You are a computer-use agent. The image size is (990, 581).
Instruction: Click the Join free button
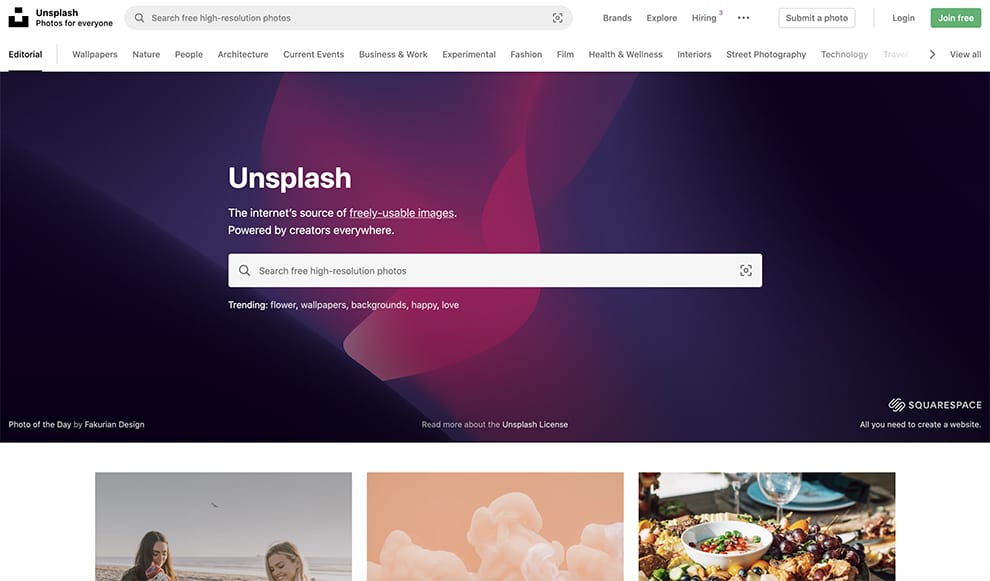click(955, 18)
